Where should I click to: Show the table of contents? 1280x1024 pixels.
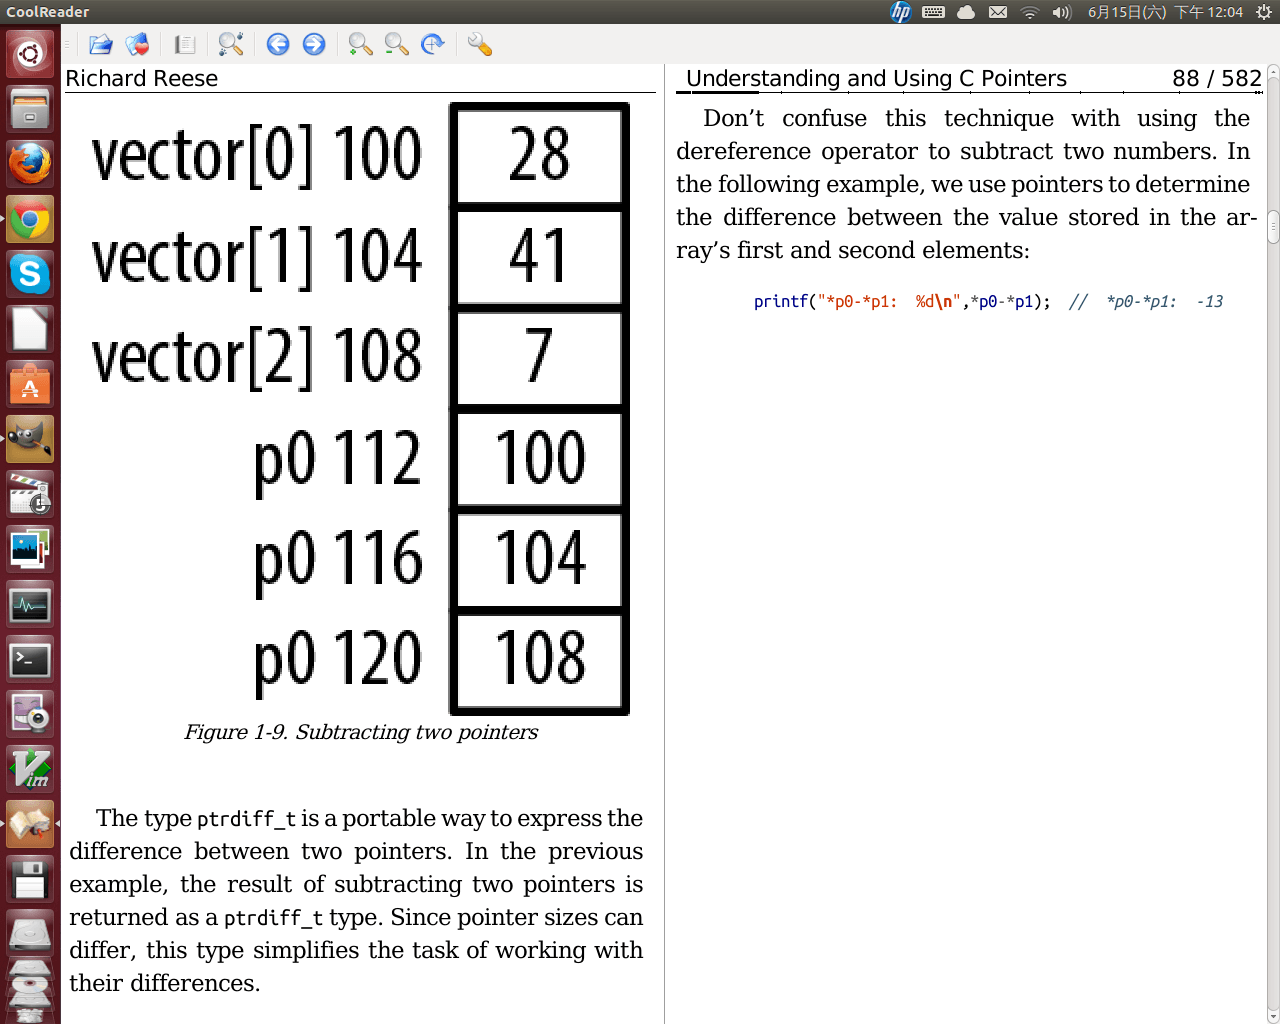(x=185, y=44)
